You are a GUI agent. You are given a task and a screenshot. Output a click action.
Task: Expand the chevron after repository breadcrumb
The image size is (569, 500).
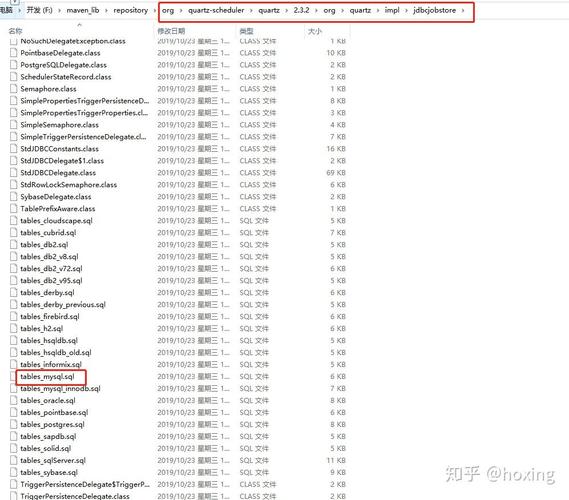[155, 11]
